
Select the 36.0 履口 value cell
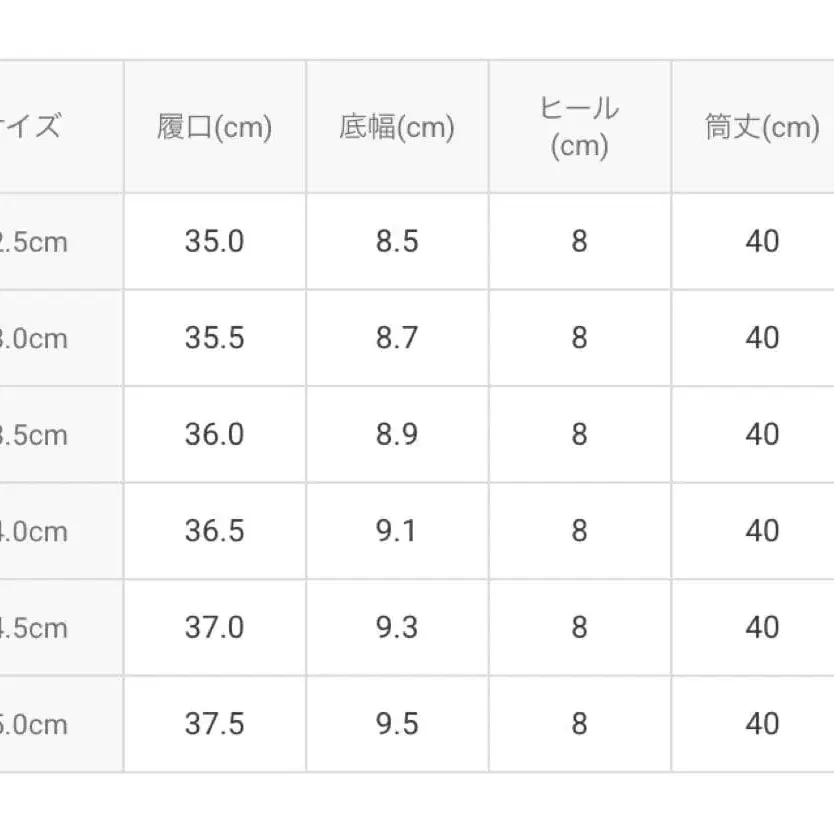pyautogui.click(x=214, y=435)
